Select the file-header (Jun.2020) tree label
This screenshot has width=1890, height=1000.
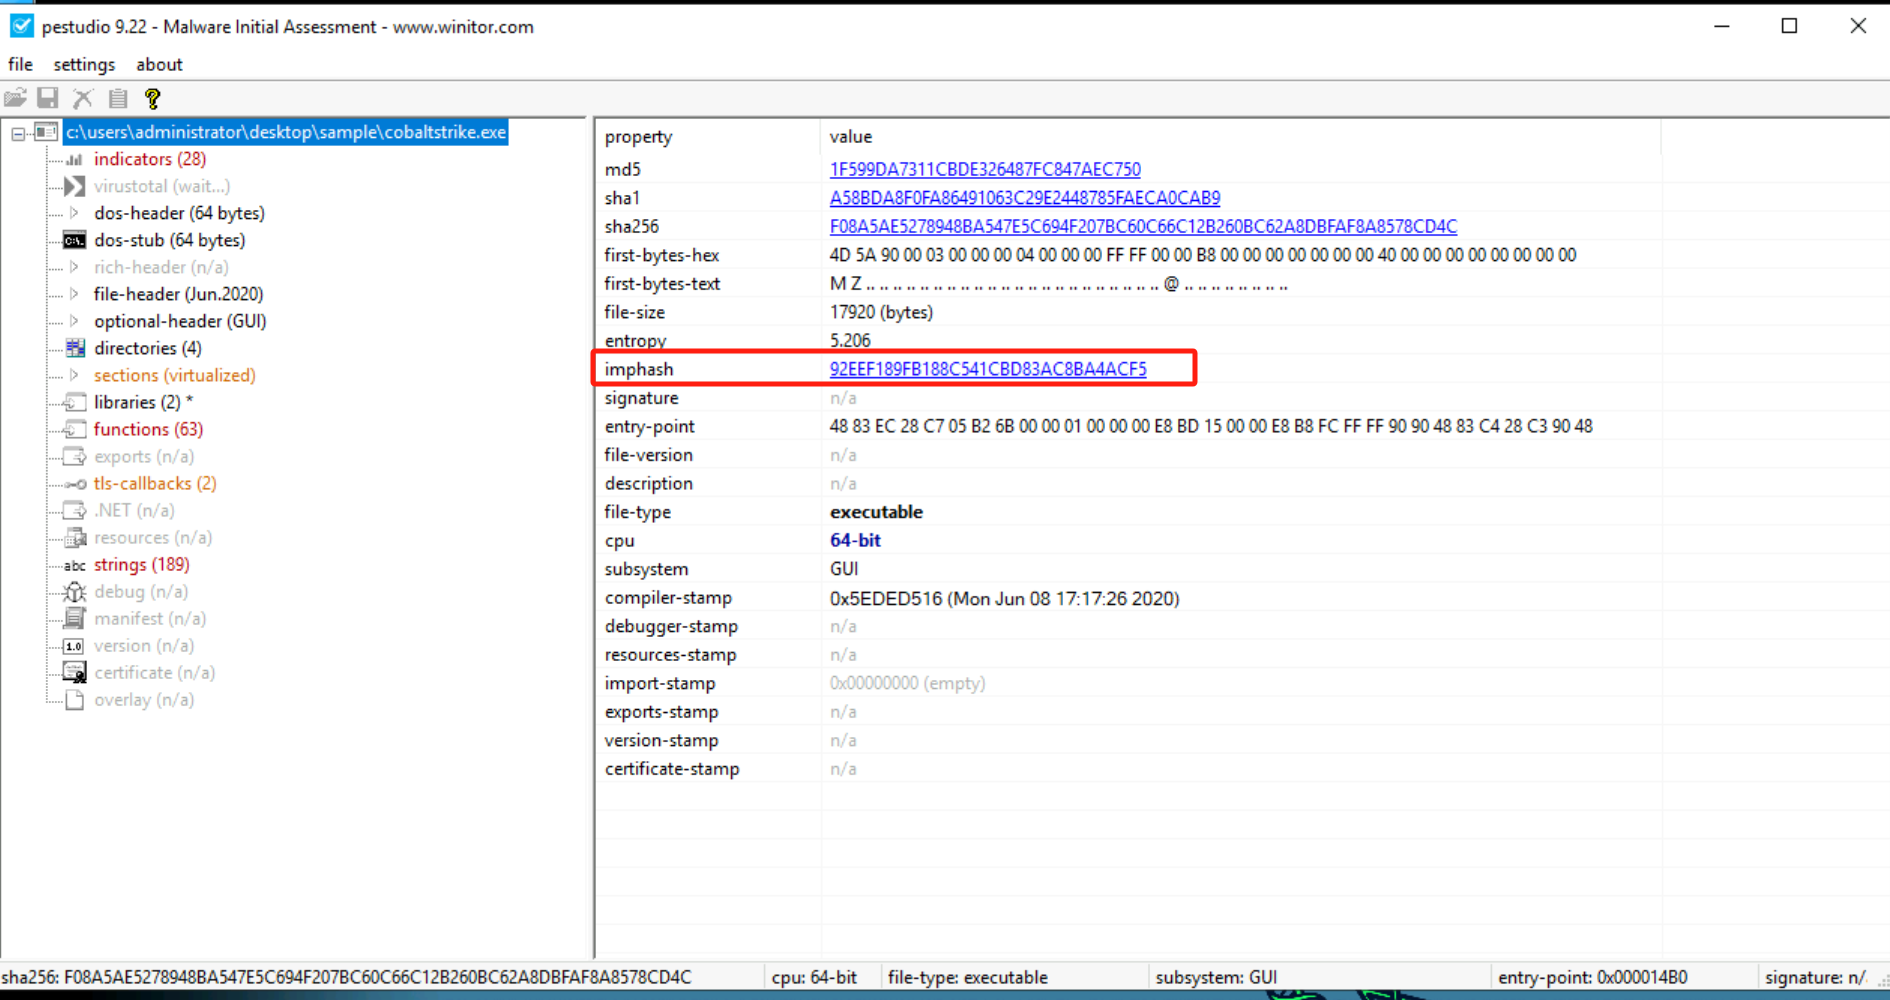click(178, 294)
